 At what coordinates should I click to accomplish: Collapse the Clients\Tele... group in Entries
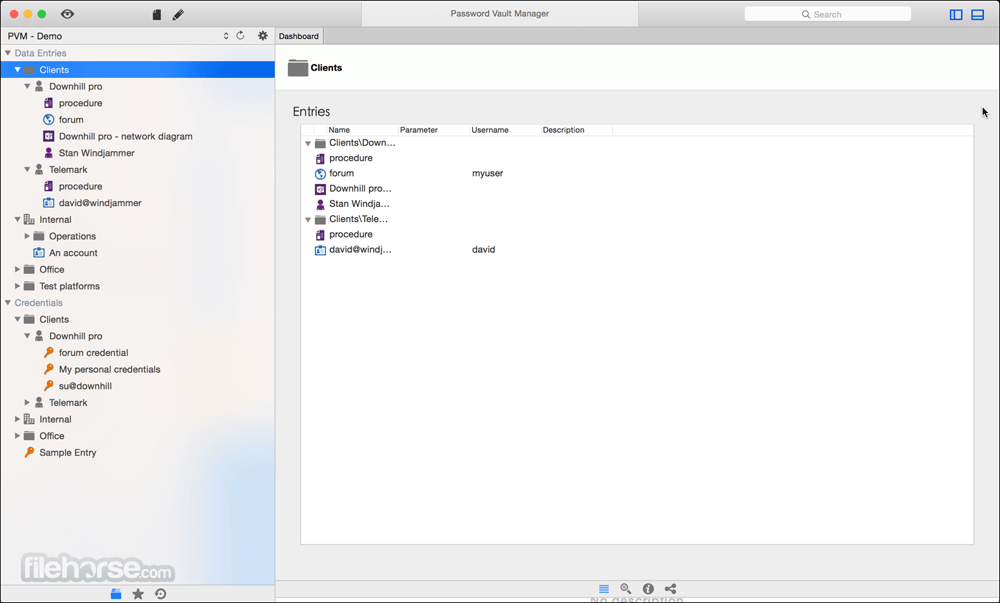pyautogui.click(x=308, y=219)
